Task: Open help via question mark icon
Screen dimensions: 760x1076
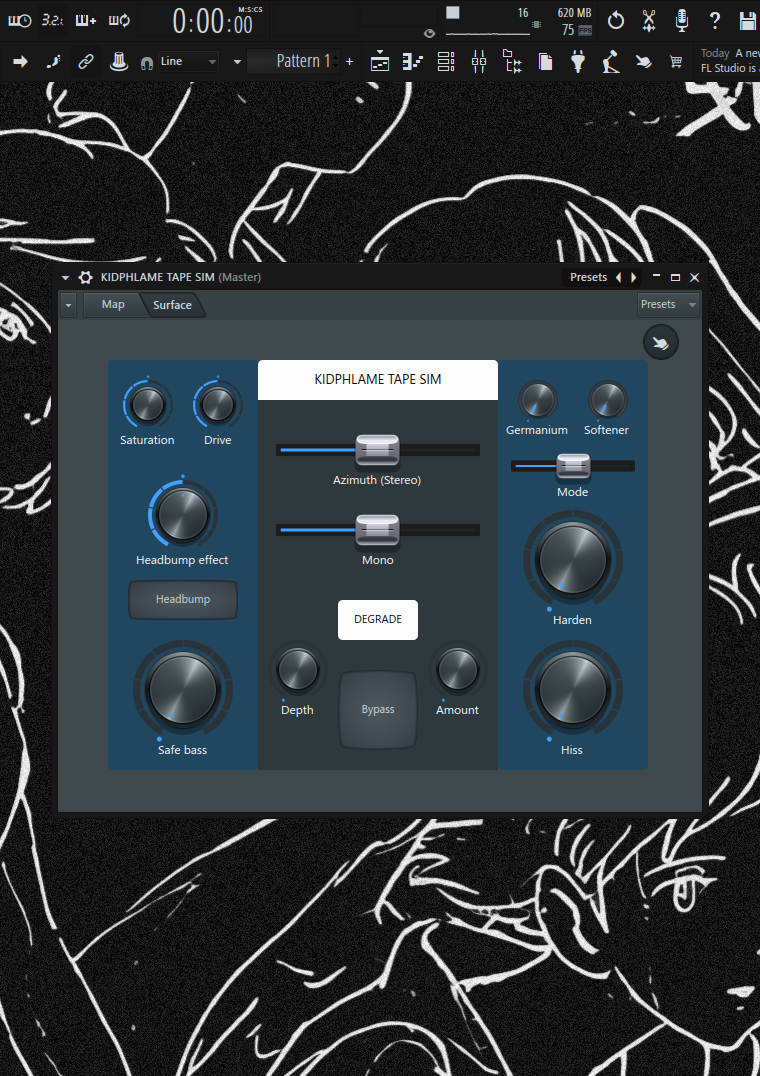Action: [715, 21]
